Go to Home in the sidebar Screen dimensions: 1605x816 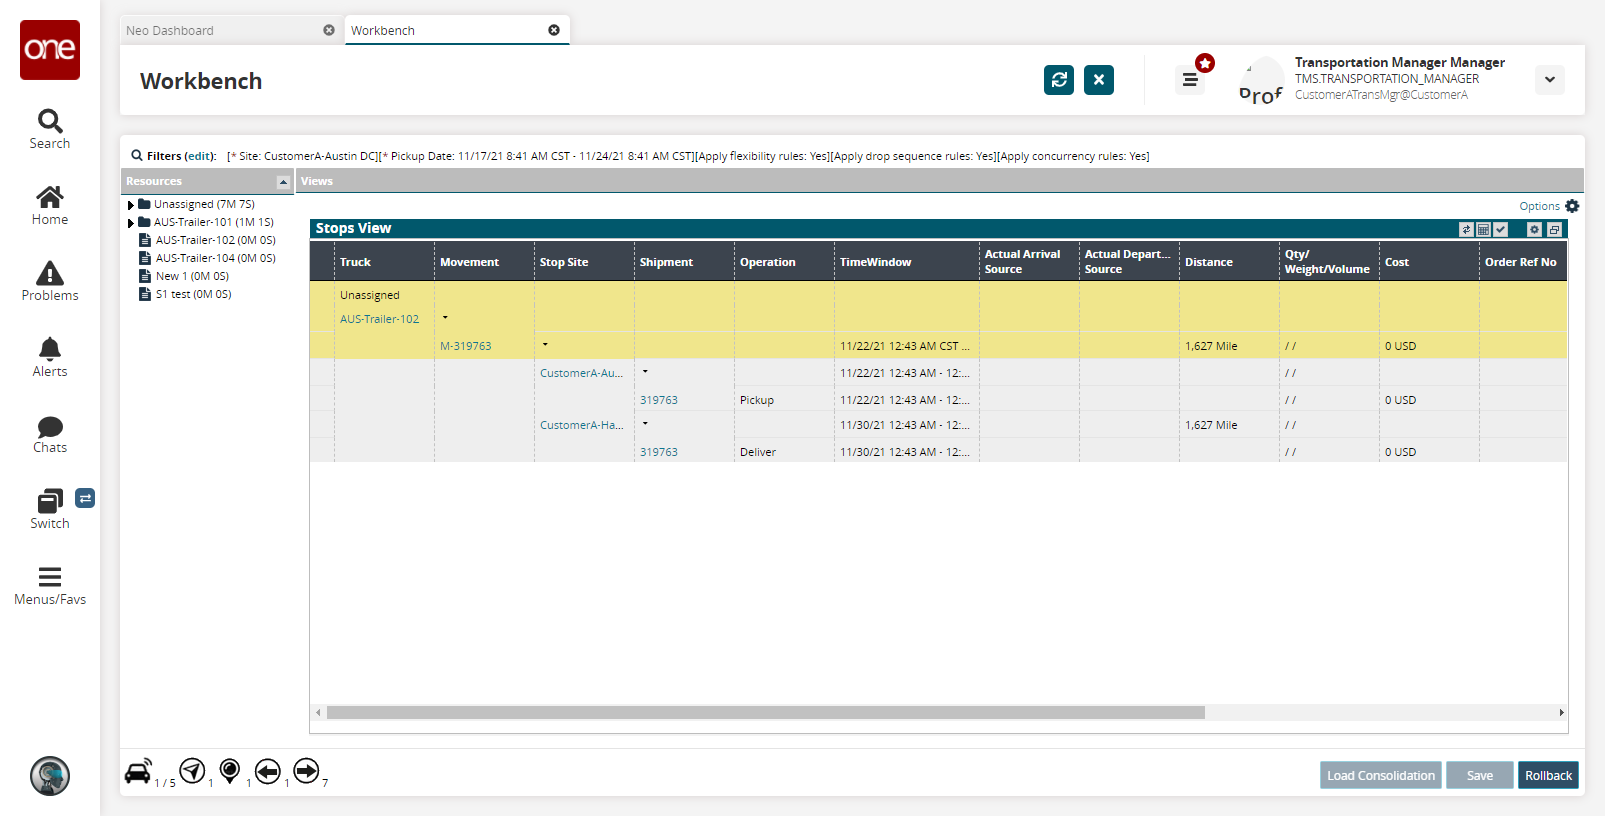[x=50, y=206]
